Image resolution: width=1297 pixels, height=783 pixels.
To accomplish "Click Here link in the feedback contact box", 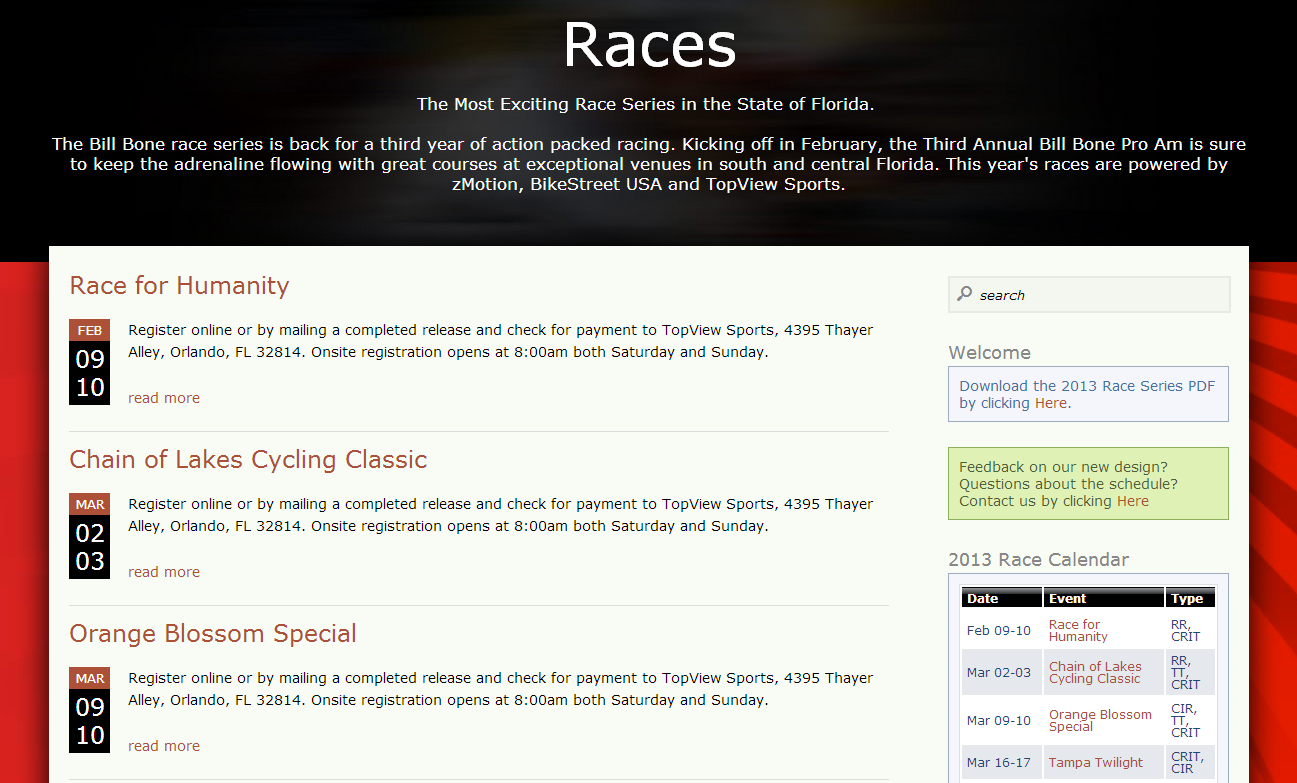I will click(1132, 501).
